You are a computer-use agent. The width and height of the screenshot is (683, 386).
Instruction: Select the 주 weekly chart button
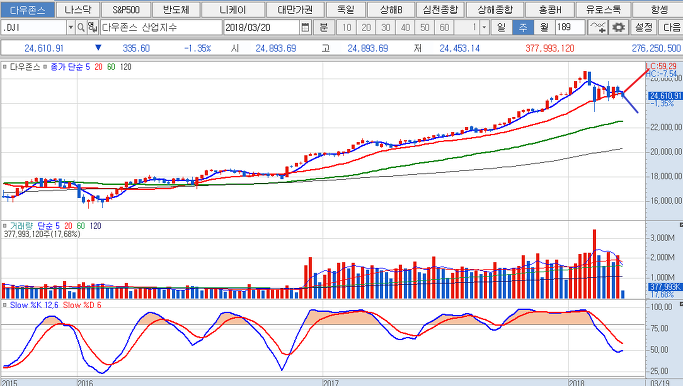523,27
